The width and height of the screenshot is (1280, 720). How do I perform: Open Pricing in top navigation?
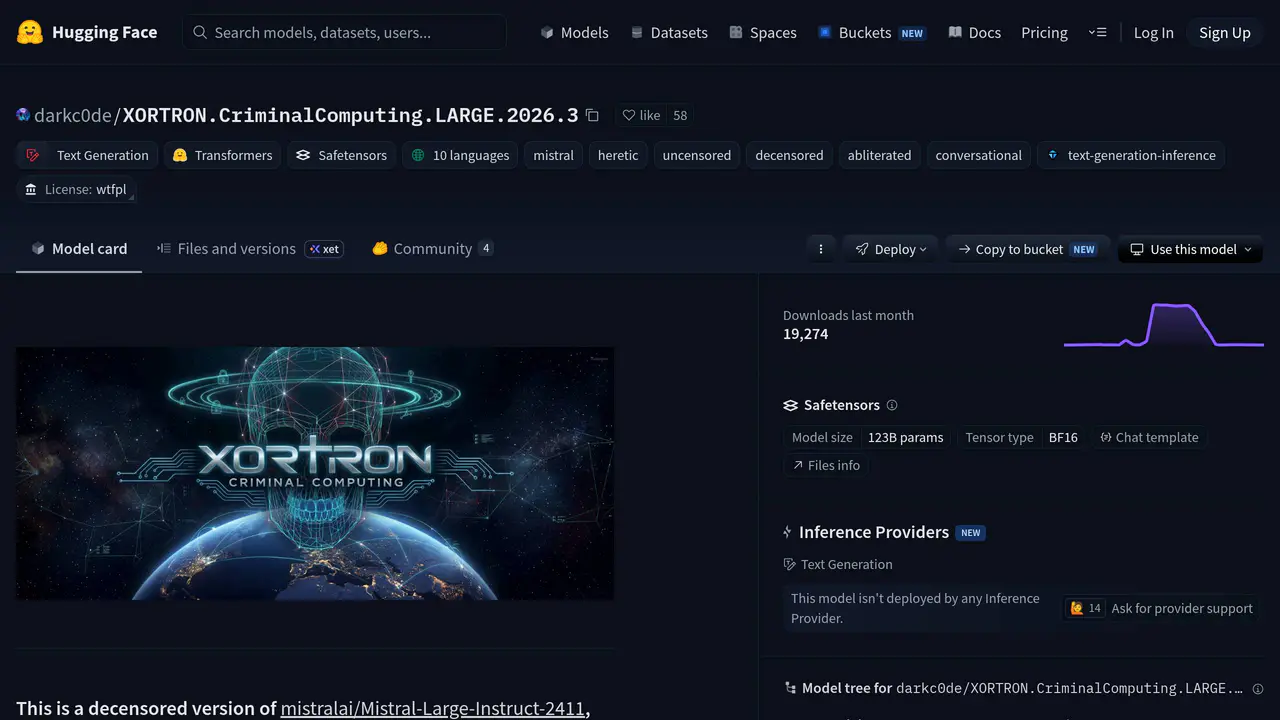click(1044, 32)
